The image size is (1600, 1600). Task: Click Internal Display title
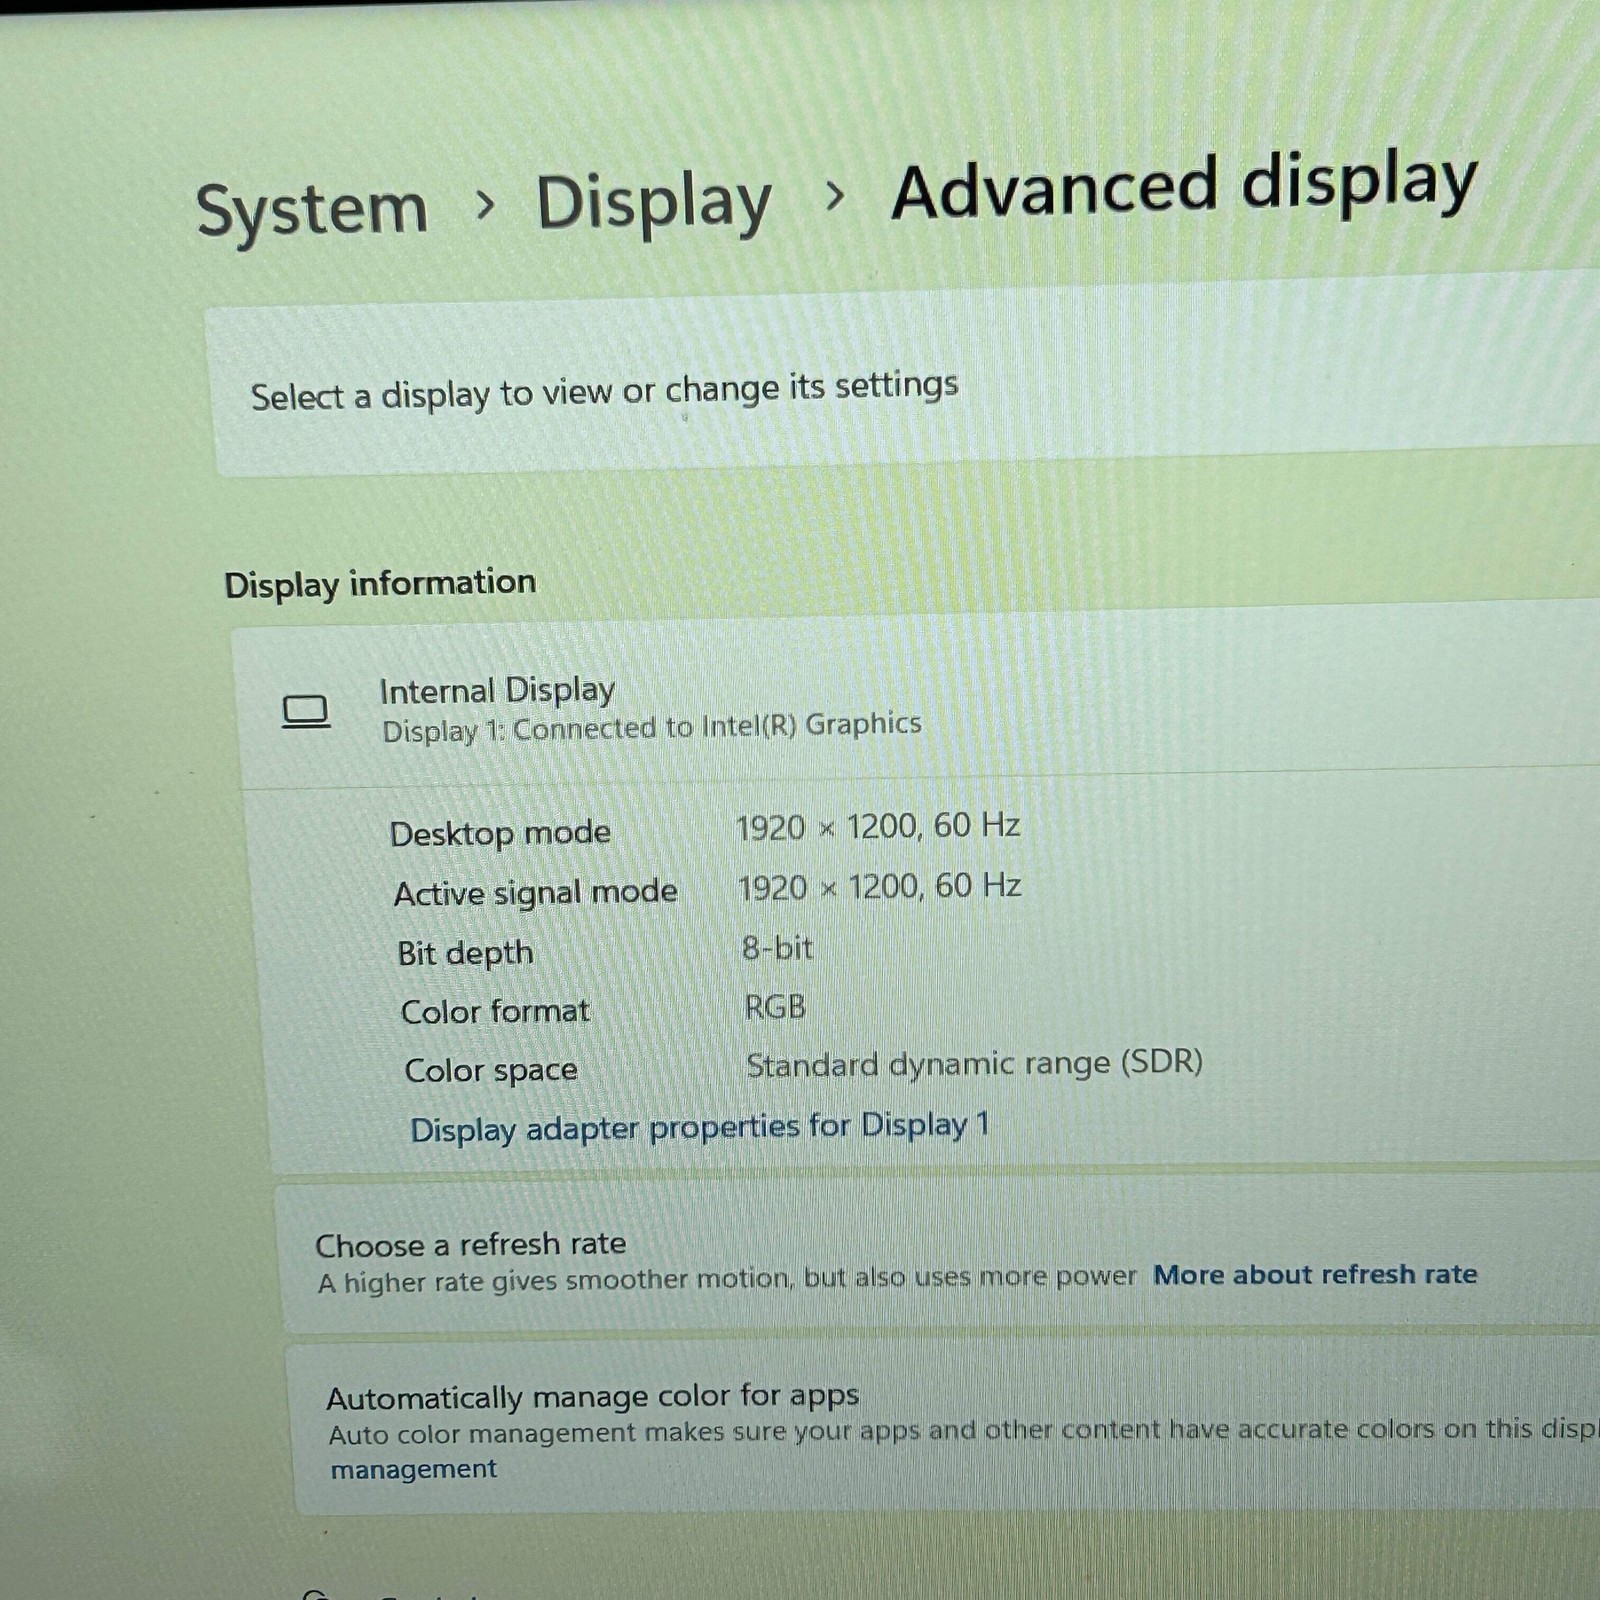pos(497,690)
